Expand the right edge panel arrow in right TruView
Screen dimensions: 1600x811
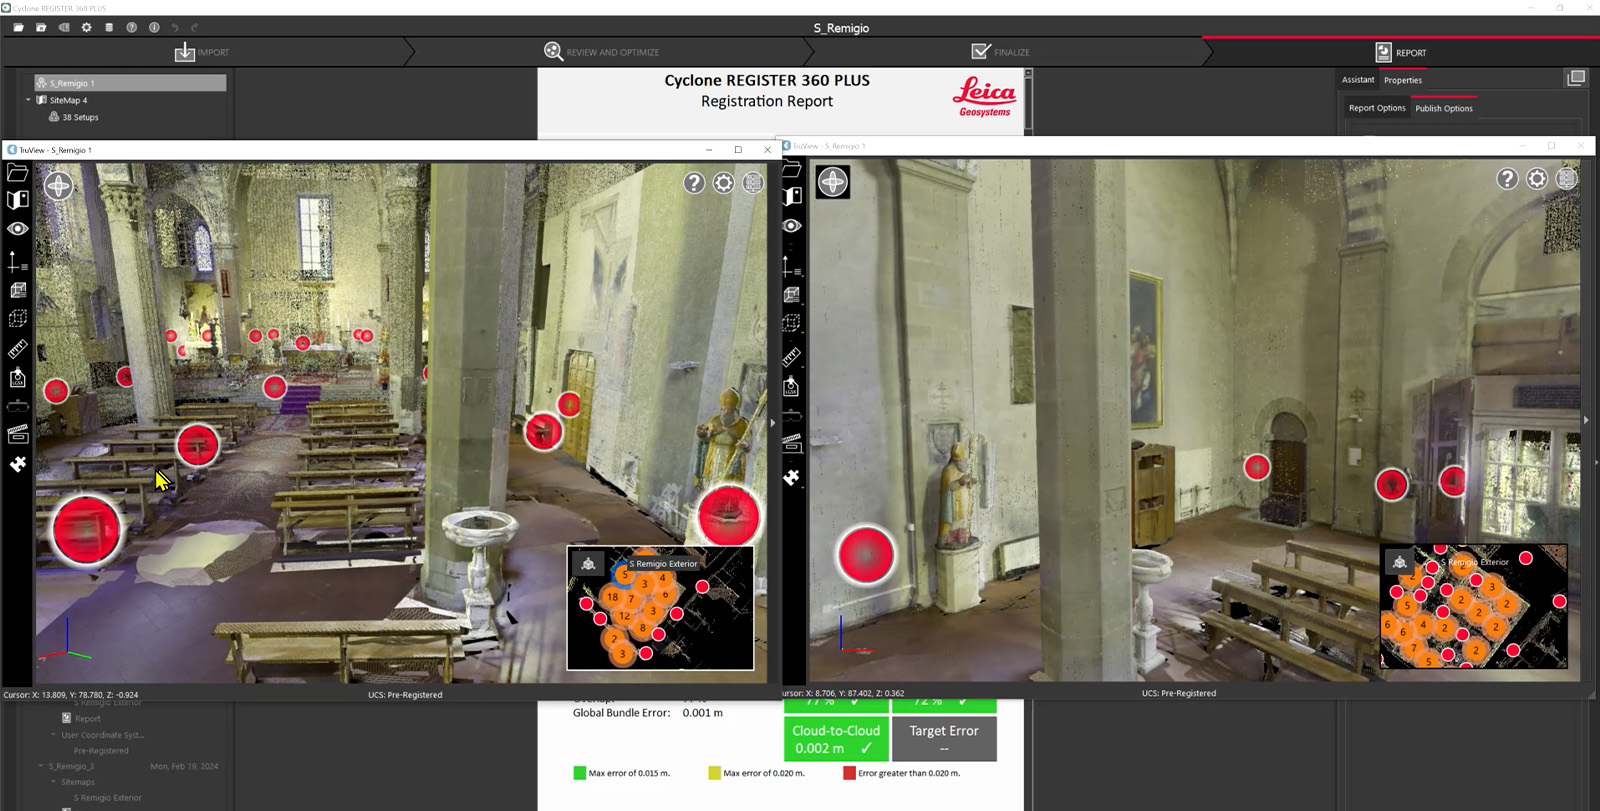pos(1586,420)
